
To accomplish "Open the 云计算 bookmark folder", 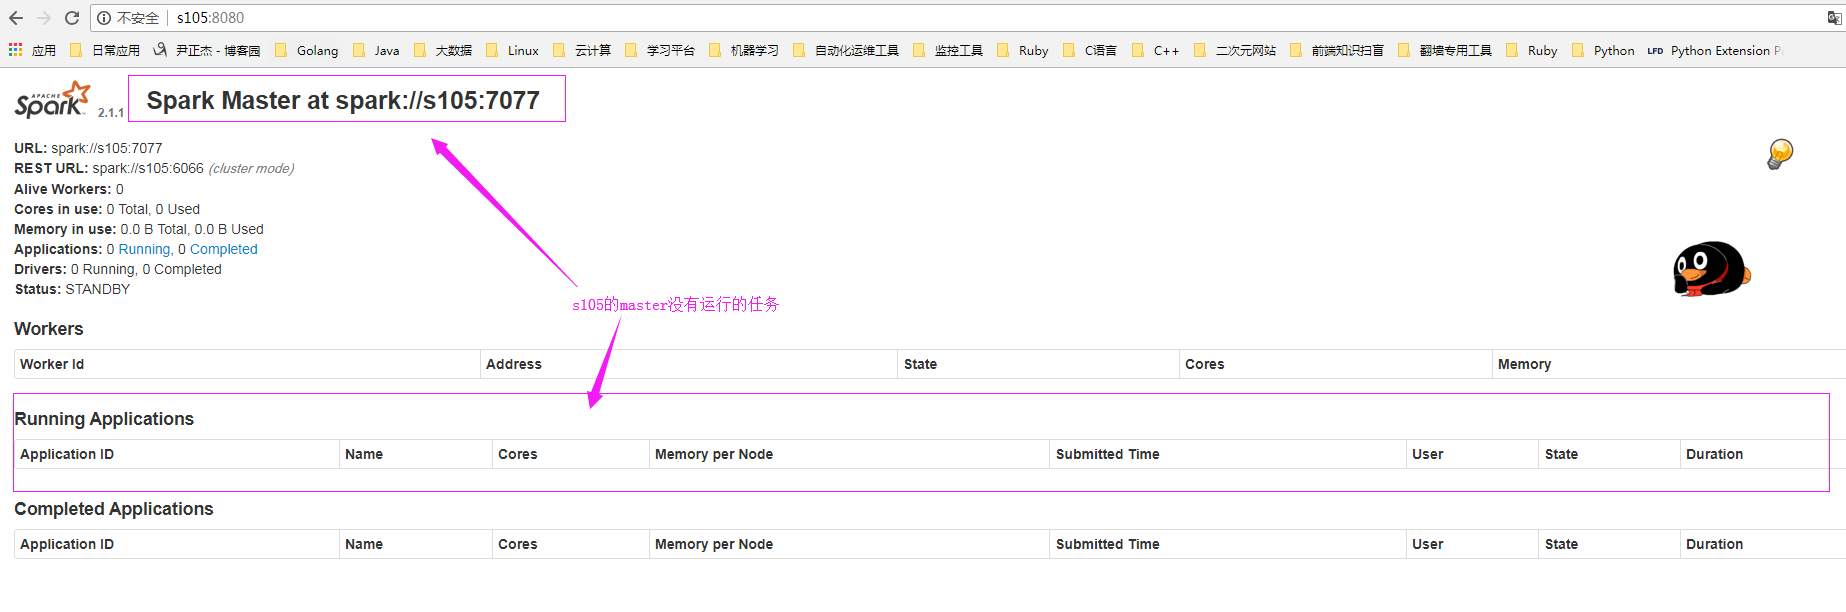I will [x=582, y=51].
